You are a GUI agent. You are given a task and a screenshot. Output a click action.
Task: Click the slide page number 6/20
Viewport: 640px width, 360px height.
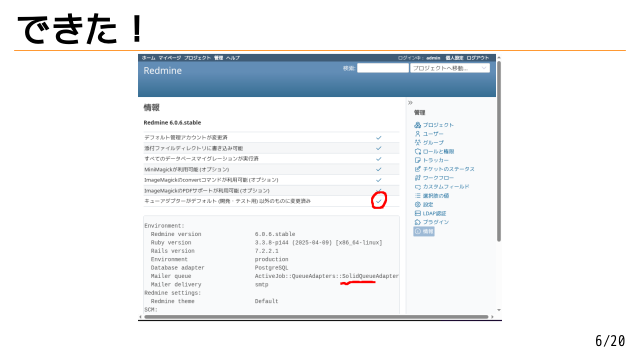tap(610, 341)
